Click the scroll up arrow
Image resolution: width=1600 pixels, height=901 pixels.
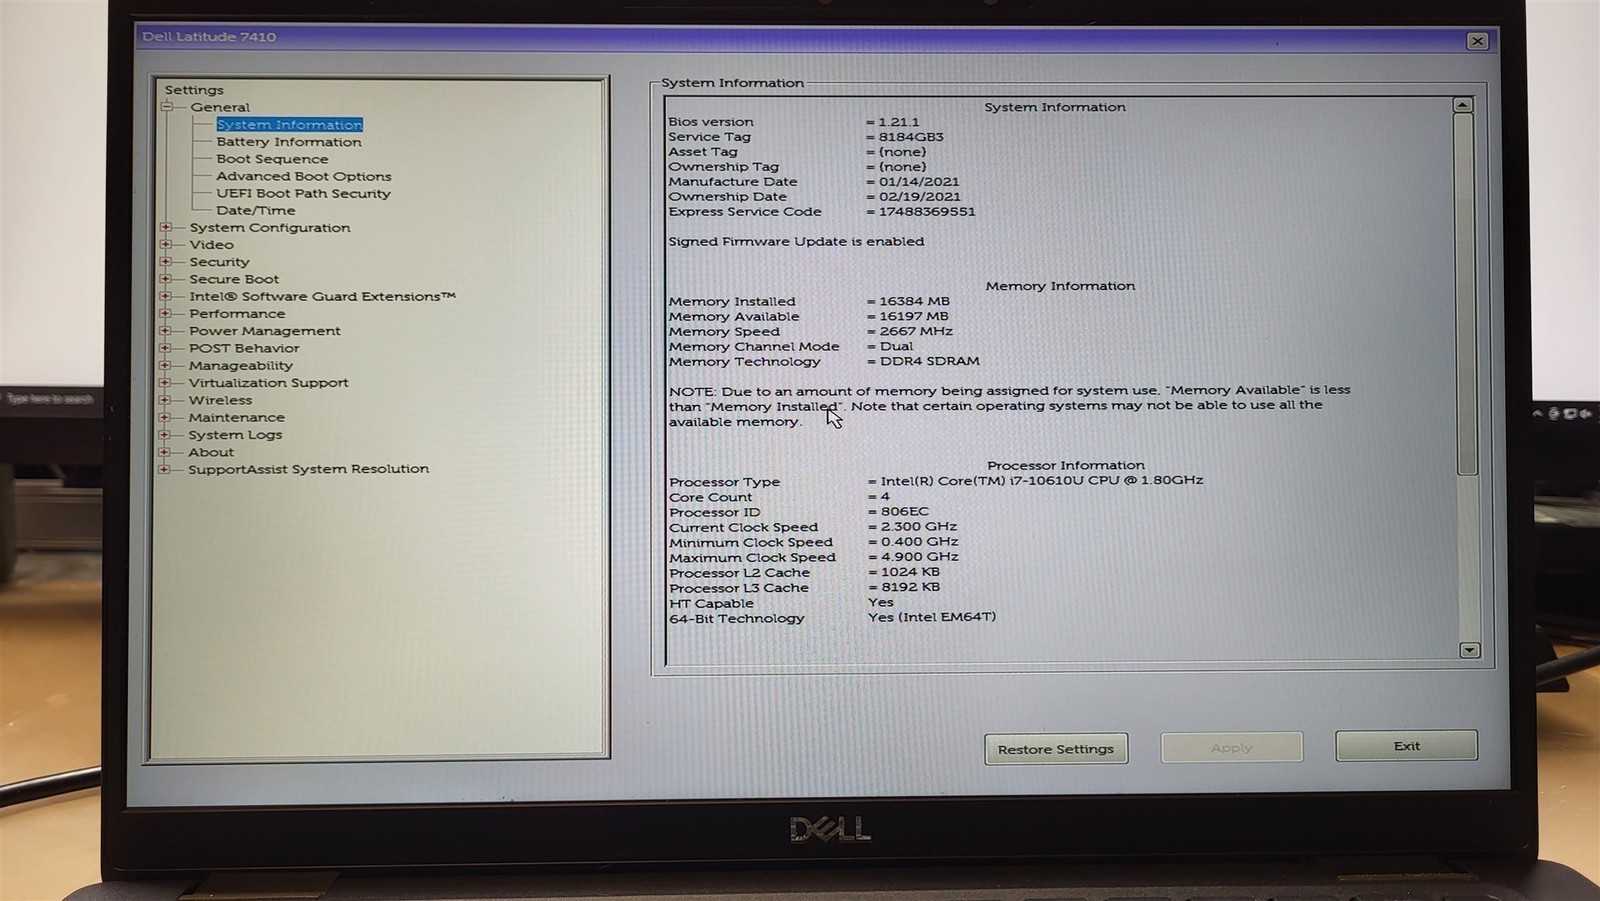1463,105
